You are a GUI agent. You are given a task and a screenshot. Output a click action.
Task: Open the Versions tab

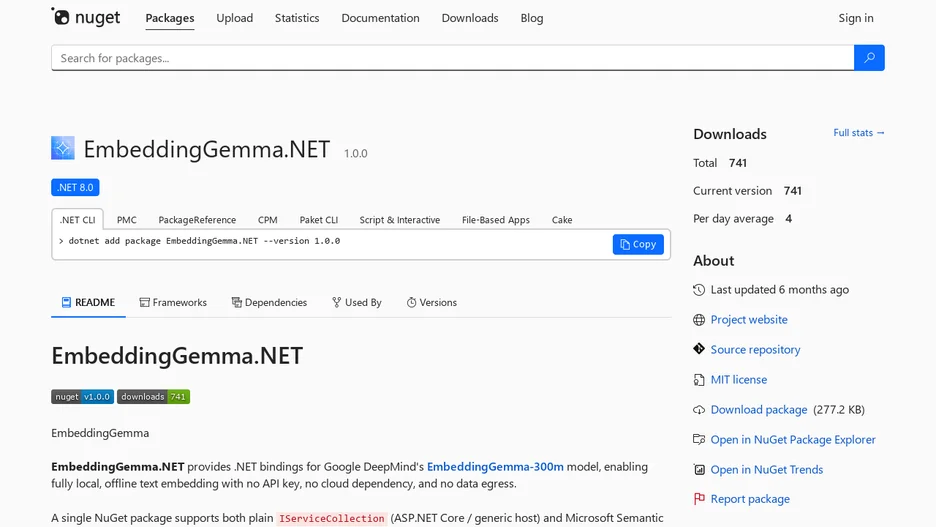click(432, 303)
